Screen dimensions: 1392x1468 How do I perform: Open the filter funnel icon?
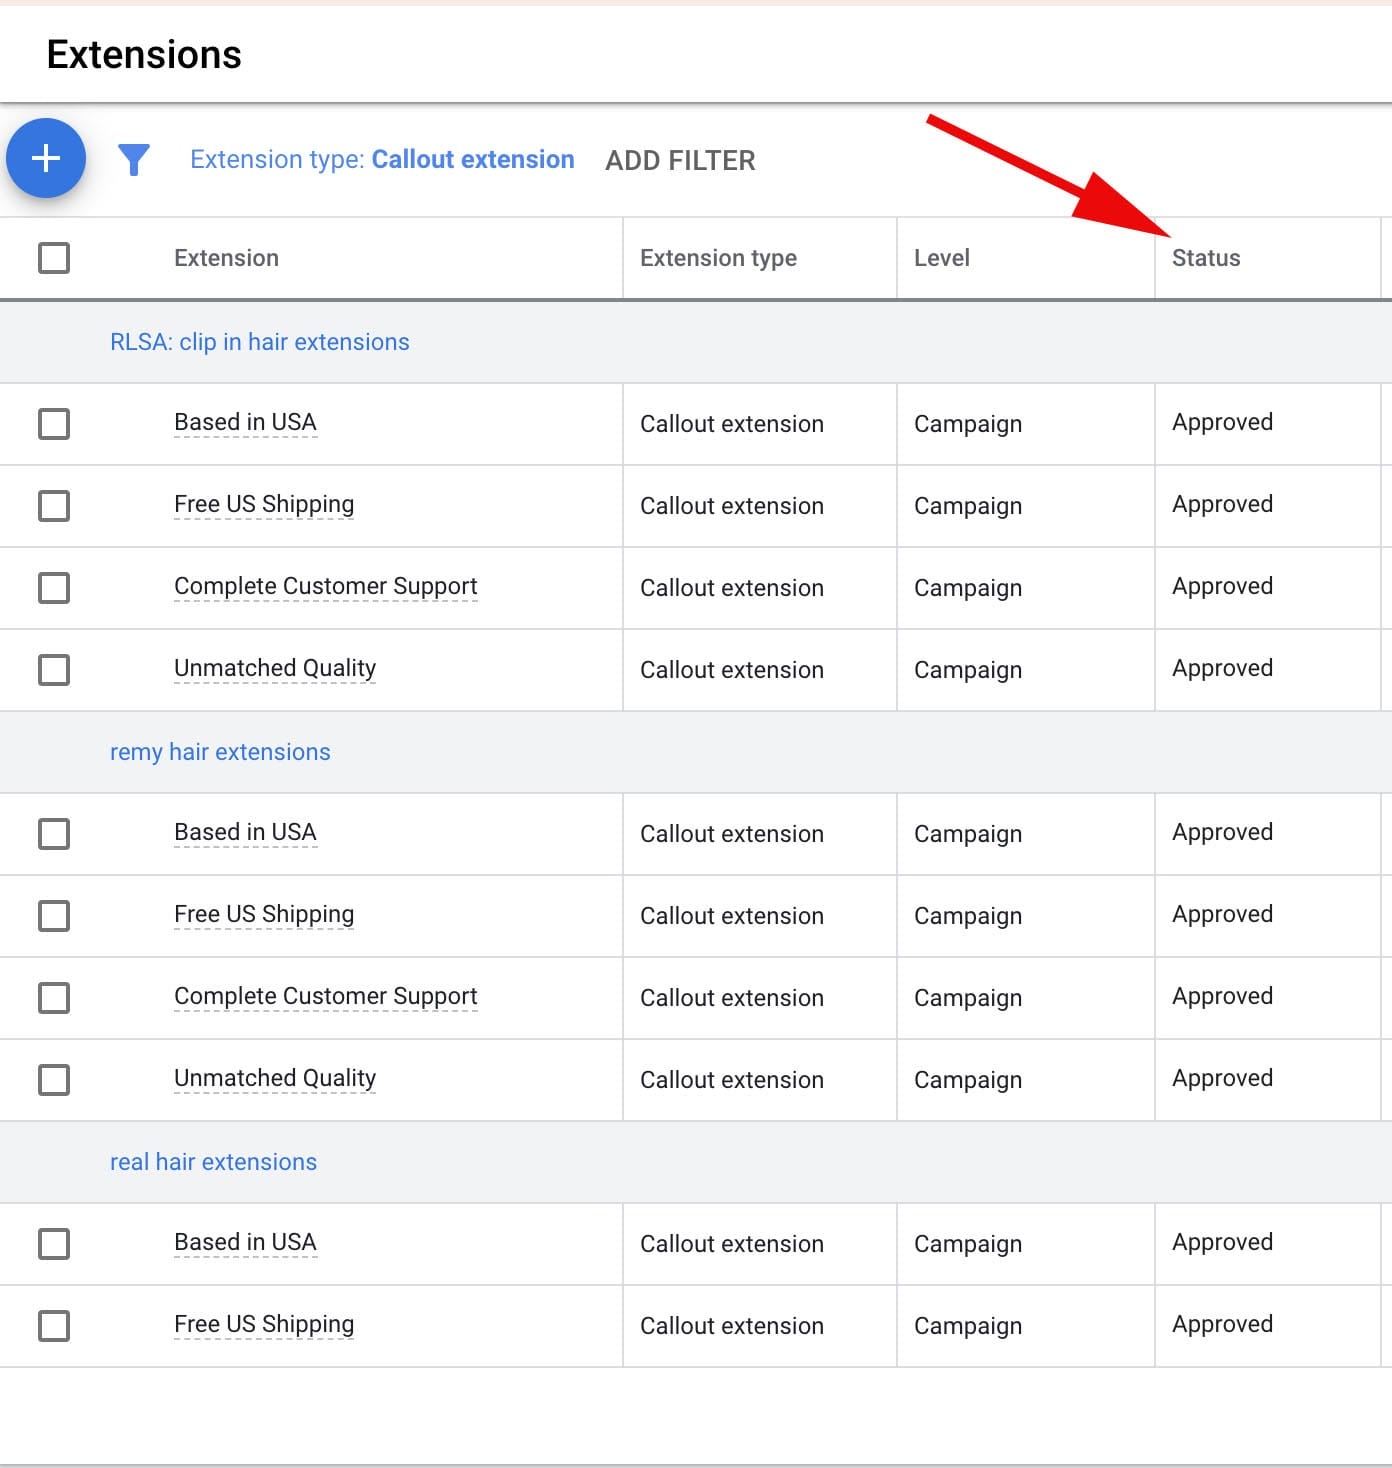134,160
